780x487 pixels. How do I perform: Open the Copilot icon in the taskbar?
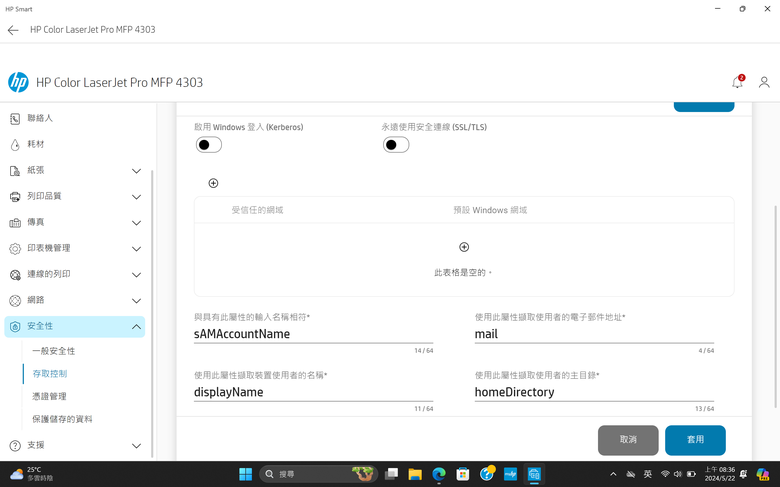763,474
